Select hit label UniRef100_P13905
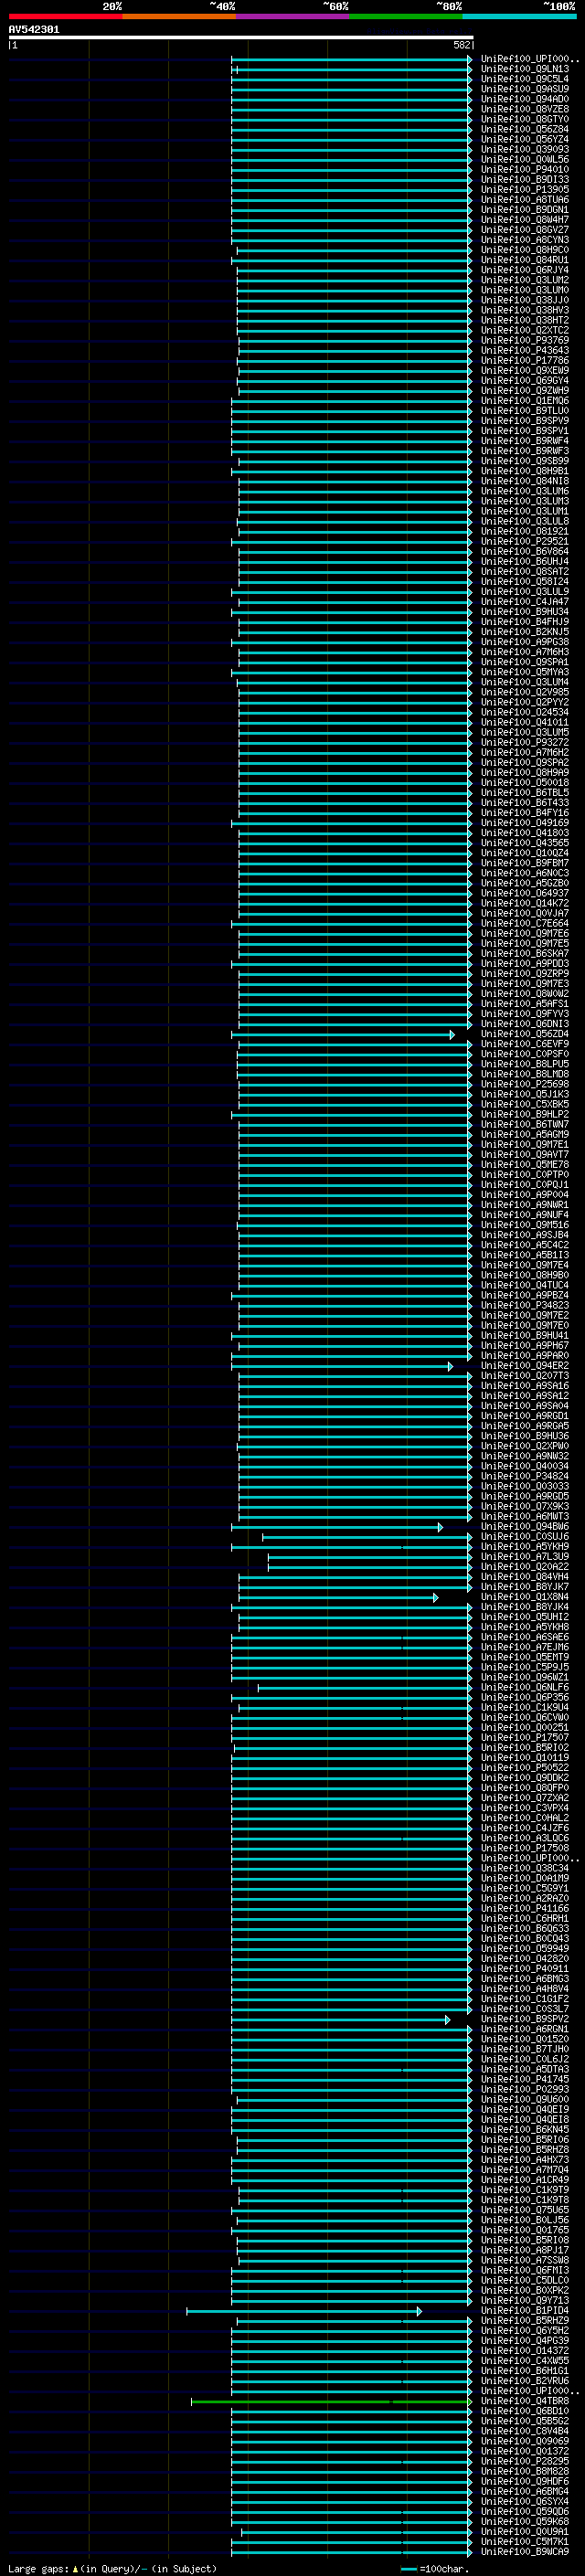Image resolution: width=585 pixels, height=2576 pixels. point(525,190)
